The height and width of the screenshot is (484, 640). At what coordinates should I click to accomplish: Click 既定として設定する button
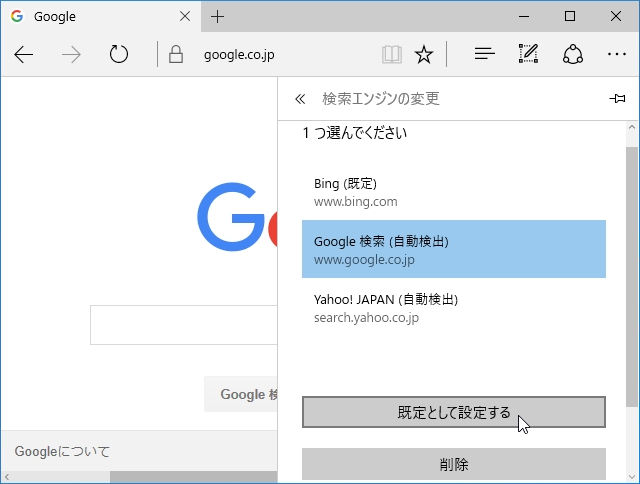pyautogui.click(x=454, y=412)
